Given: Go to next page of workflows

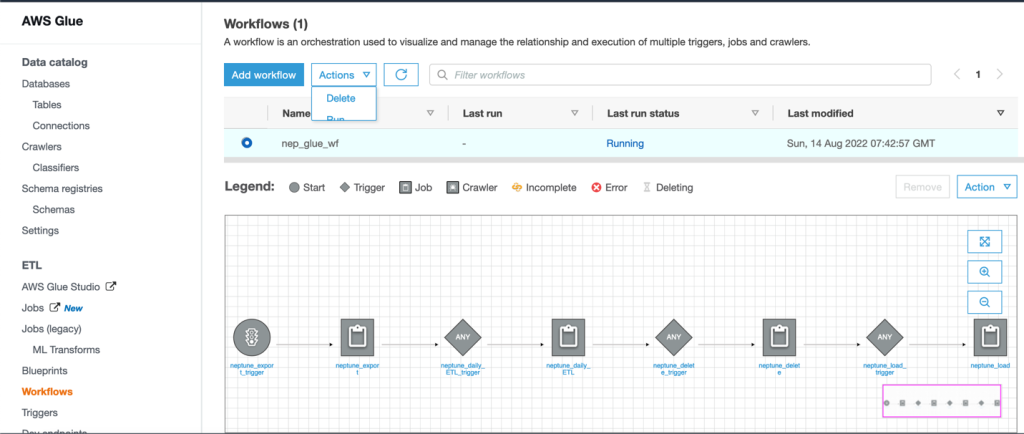Looking at the screenshot, I should point(999,74).
